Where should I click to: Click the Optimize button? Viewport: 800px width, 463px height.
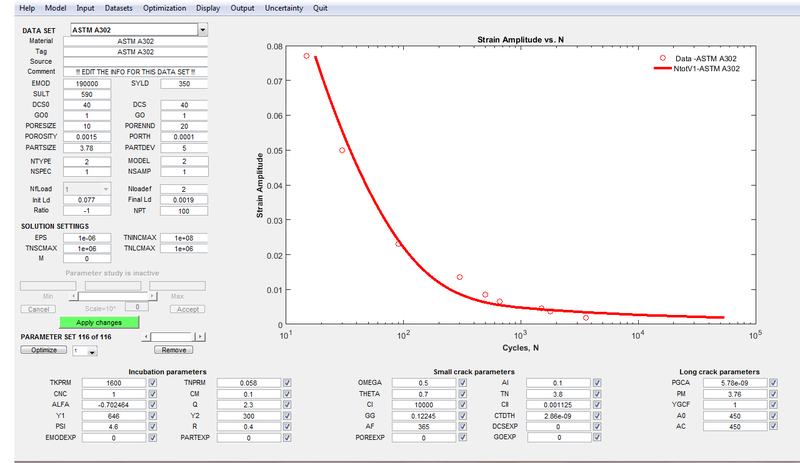(x=44, y=350)
